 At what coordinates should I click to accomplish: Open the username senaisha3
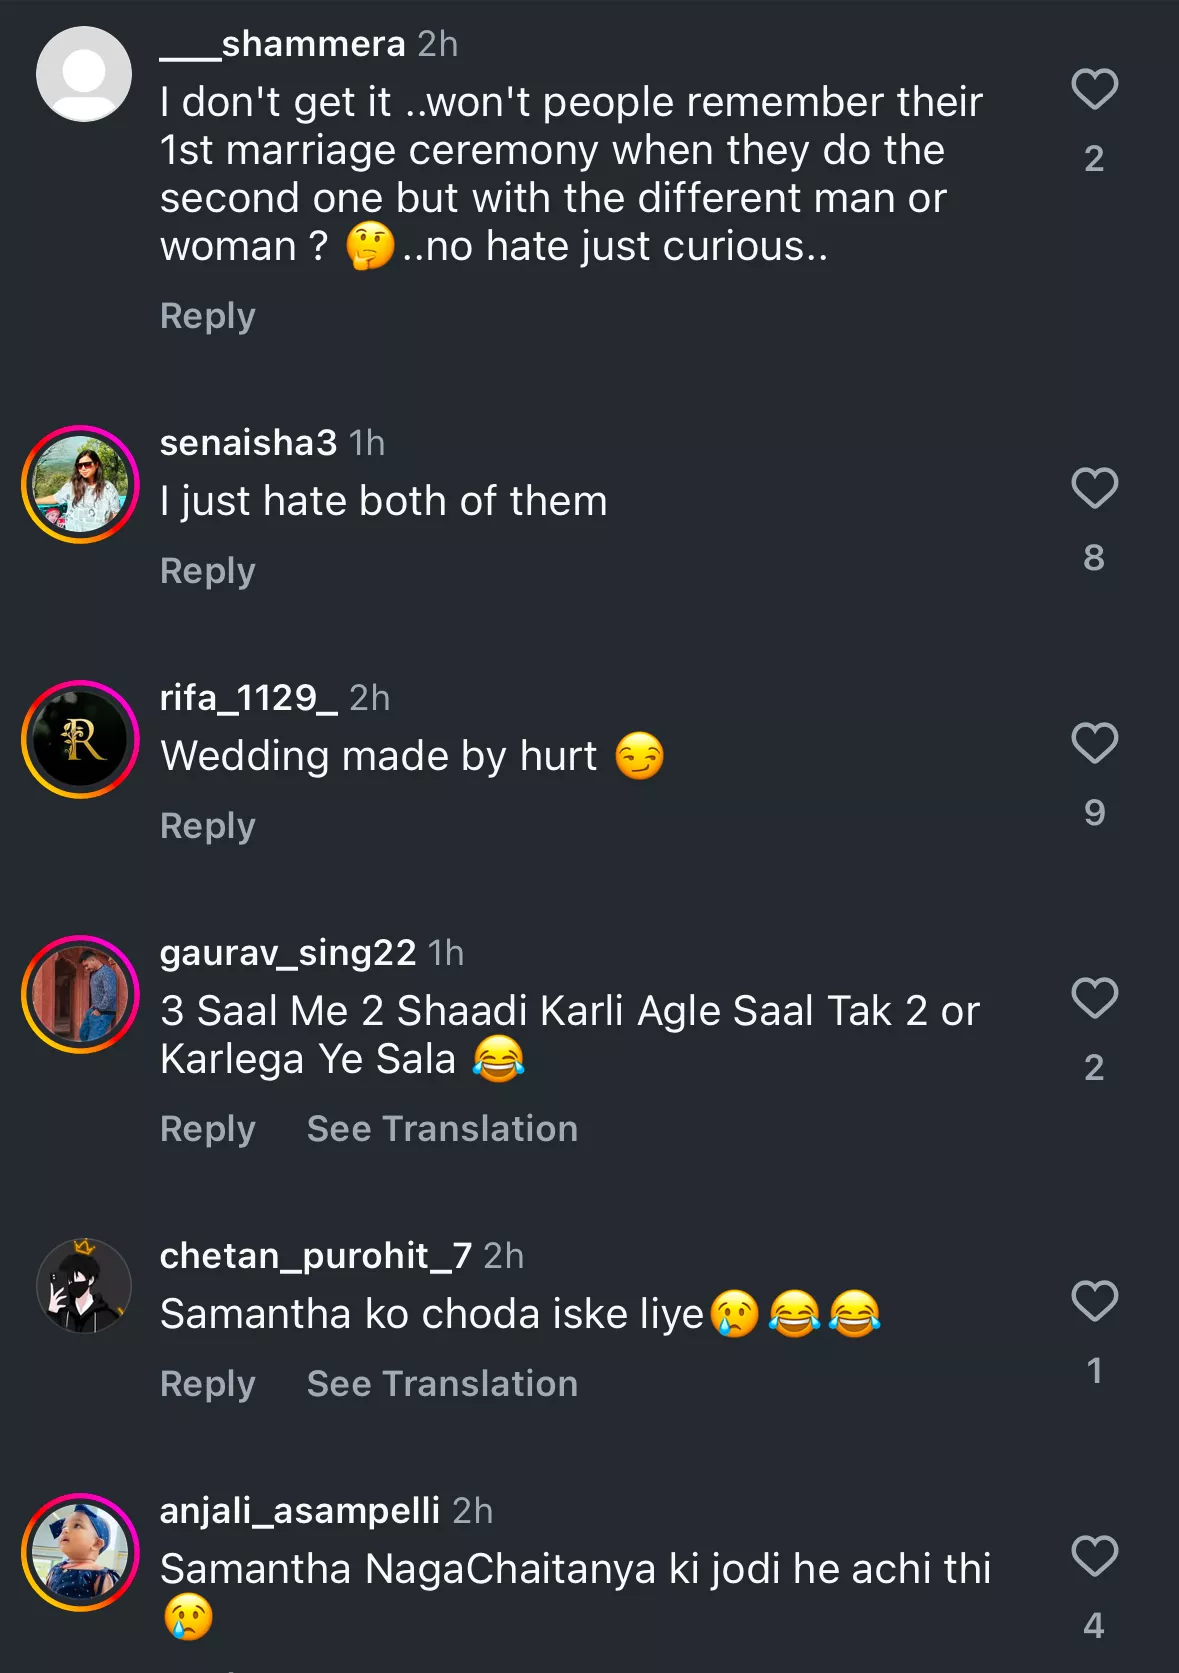click(248, 443)
